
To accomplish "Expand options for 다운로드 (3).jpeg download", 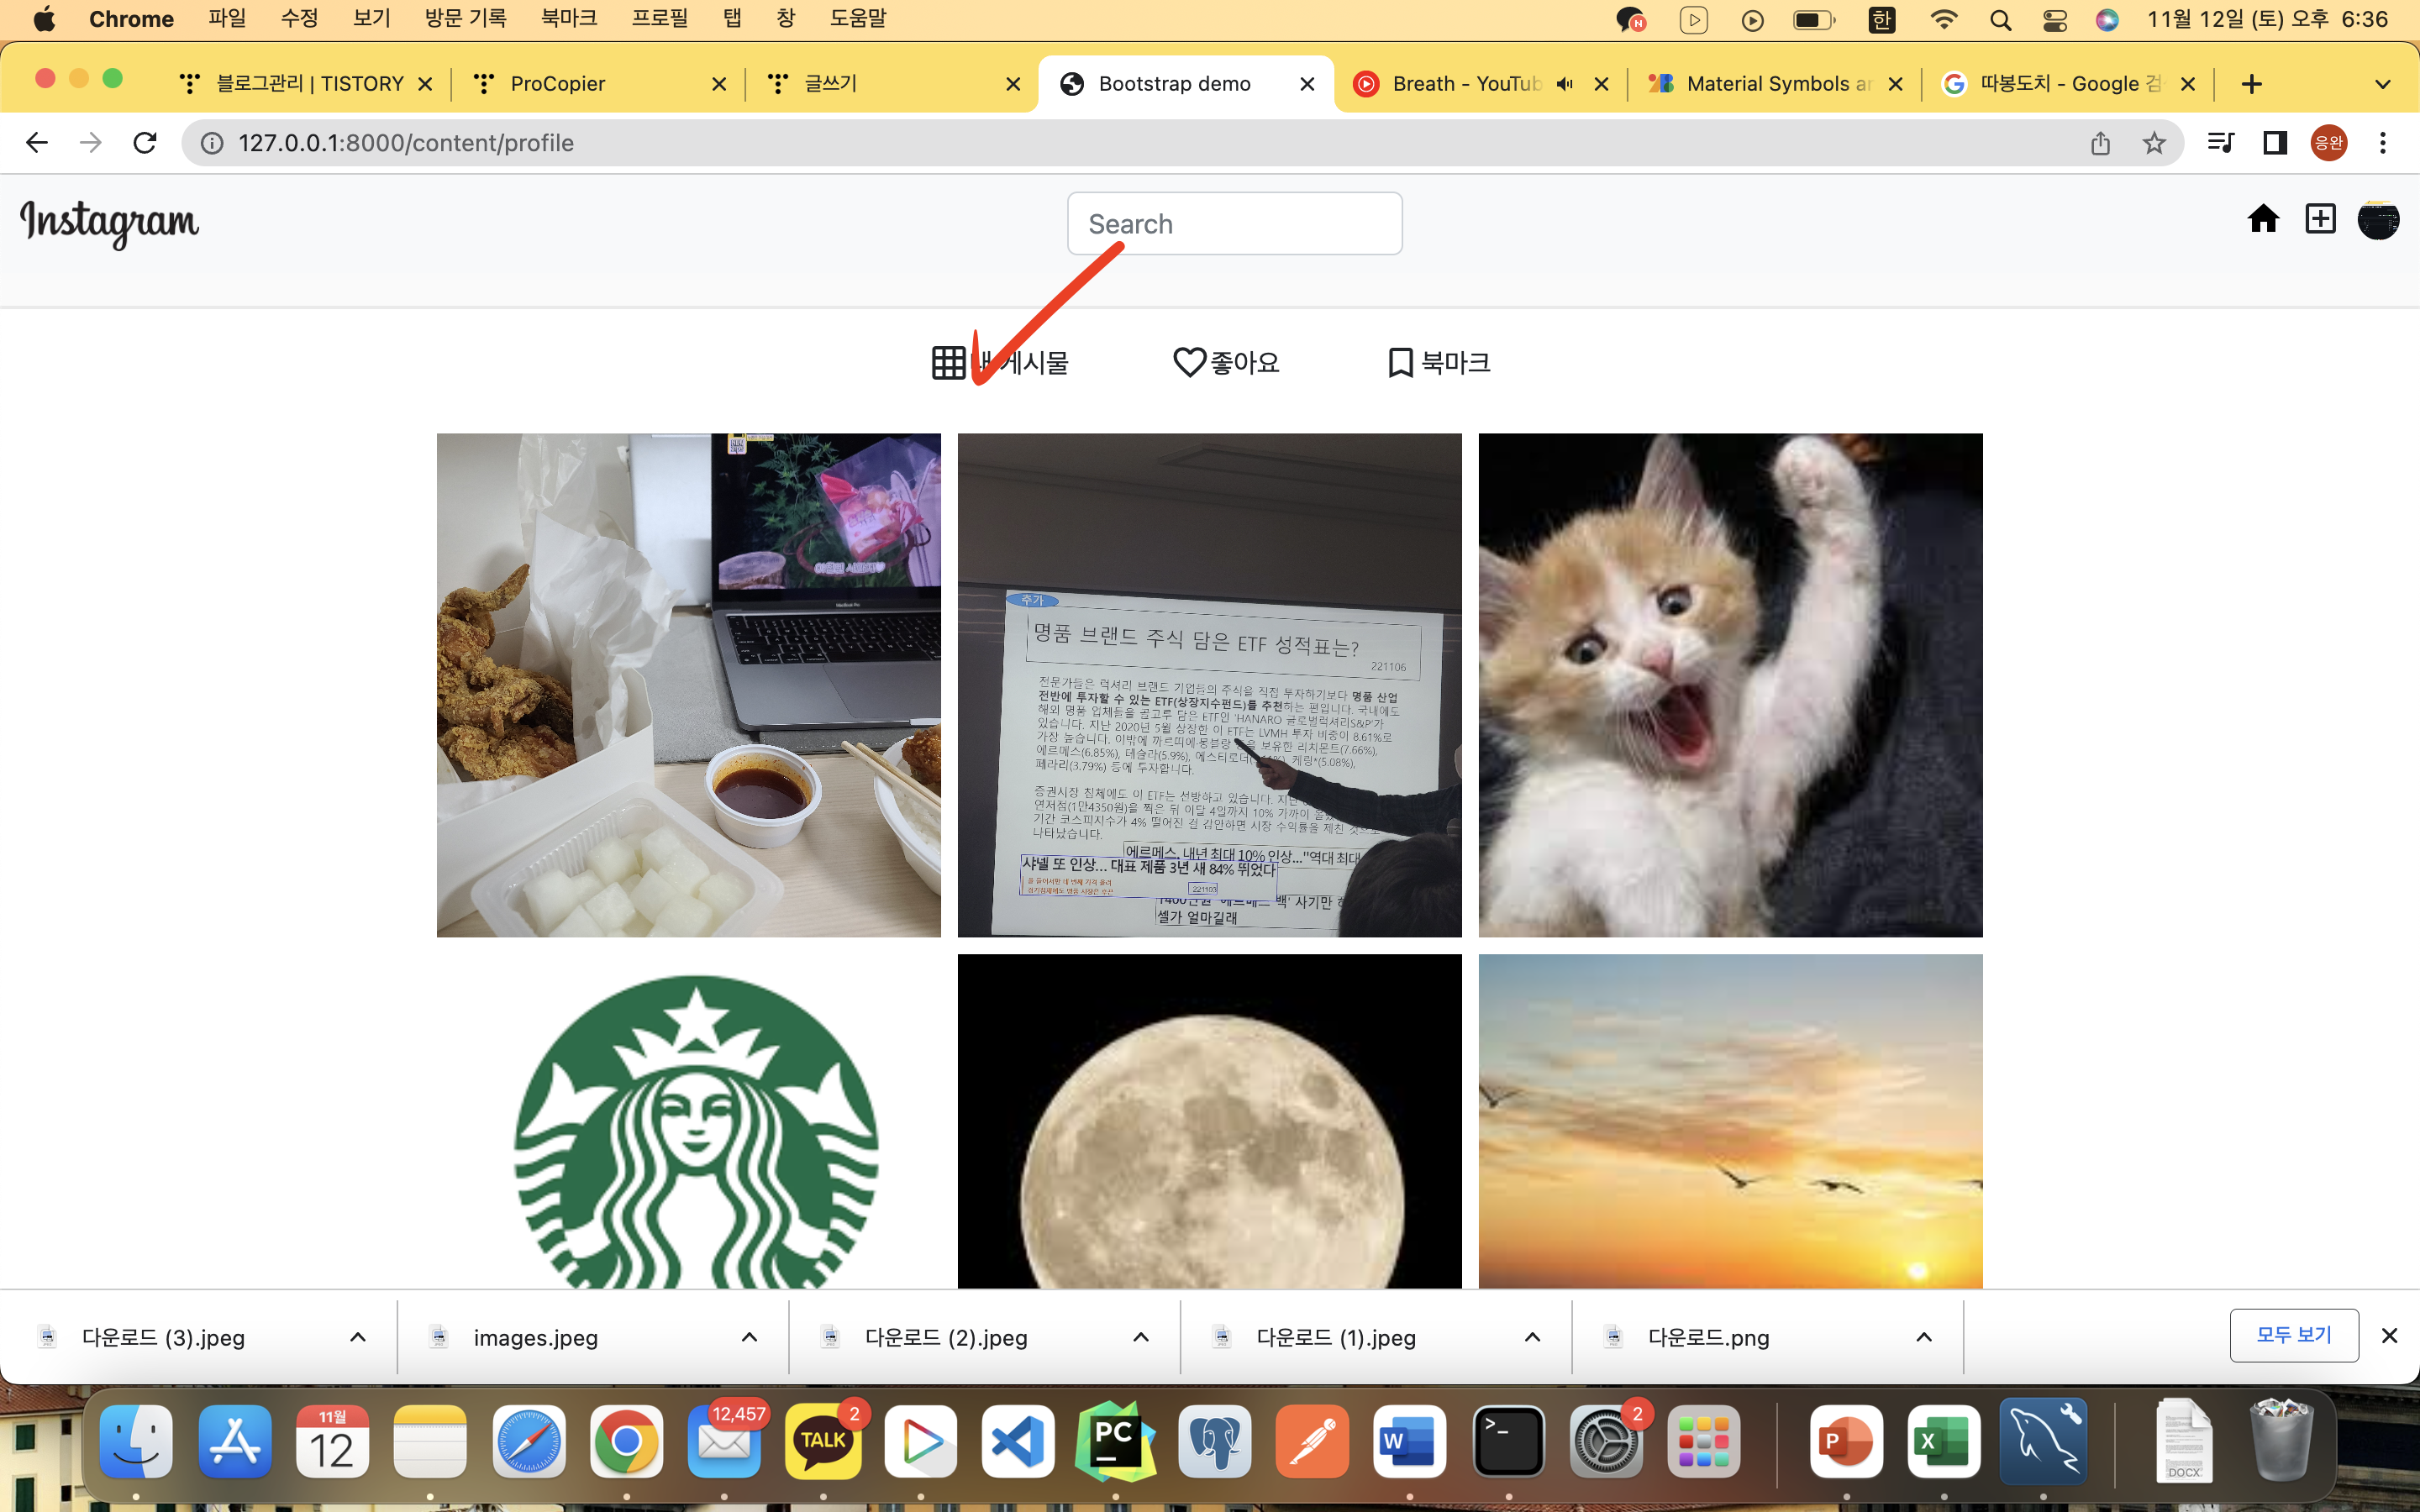I will [x=358, y=1337].
